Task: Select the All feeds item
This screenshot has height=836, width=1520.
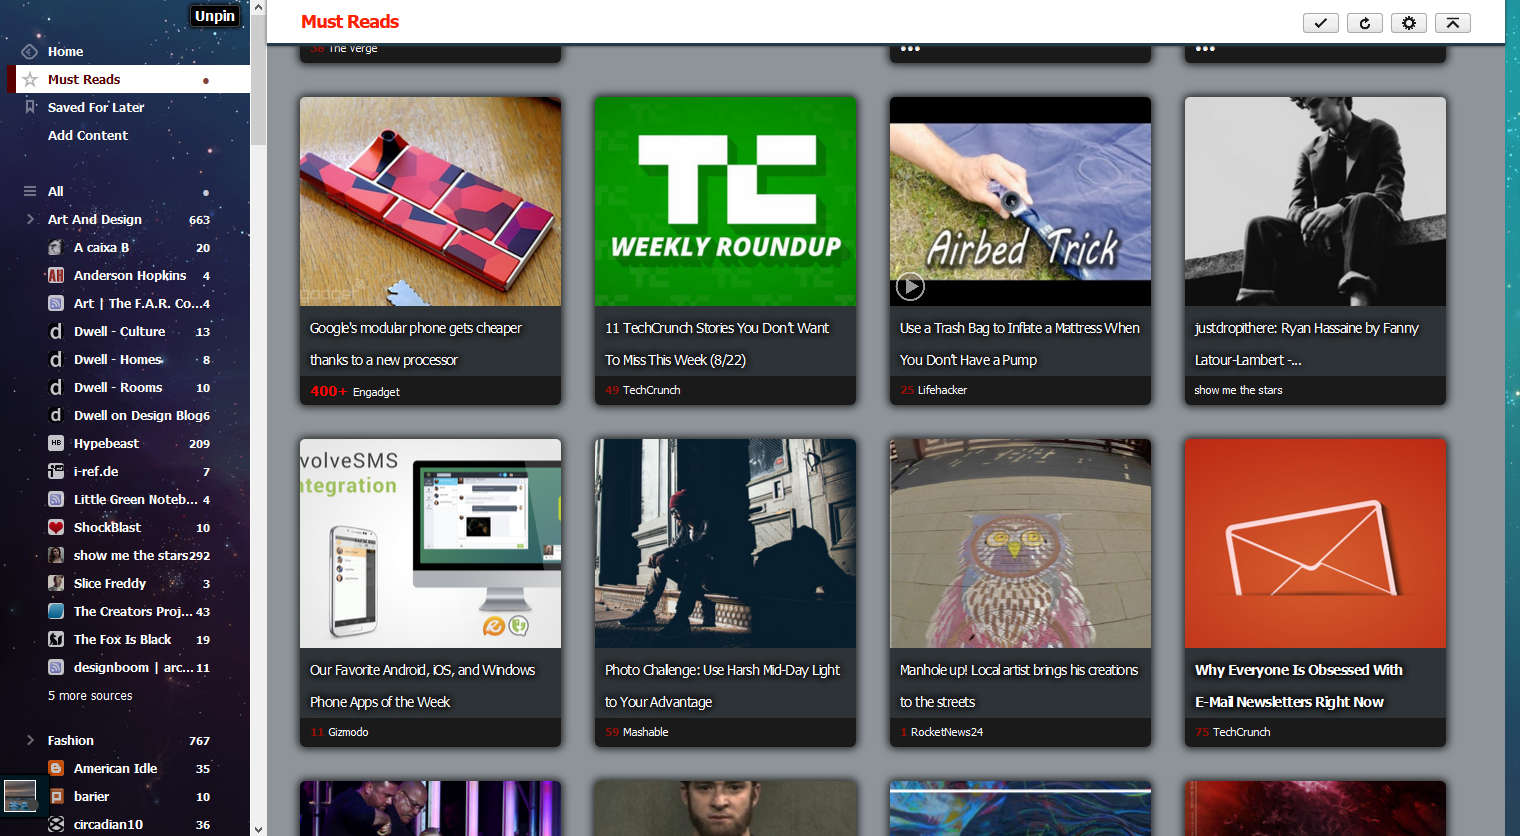Action: pos(56,191)
